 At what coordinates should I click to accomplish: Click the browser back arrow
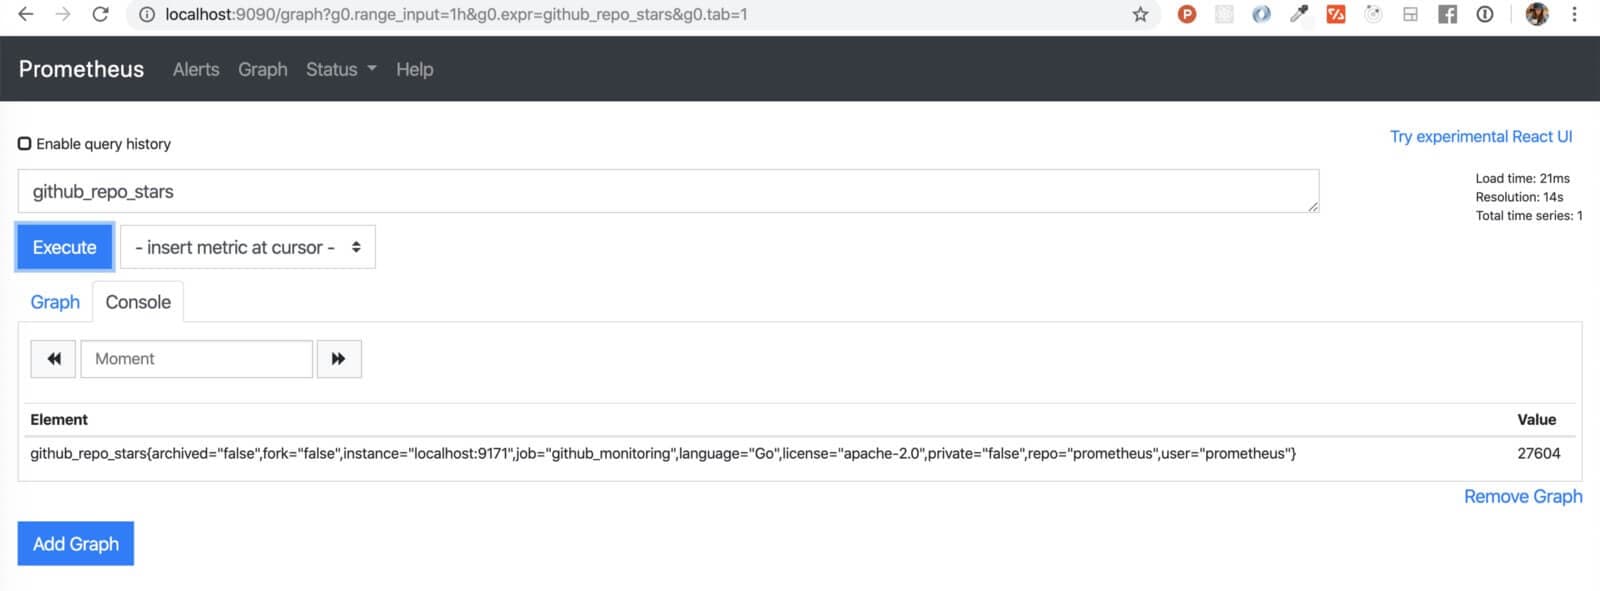pos(26,14)
